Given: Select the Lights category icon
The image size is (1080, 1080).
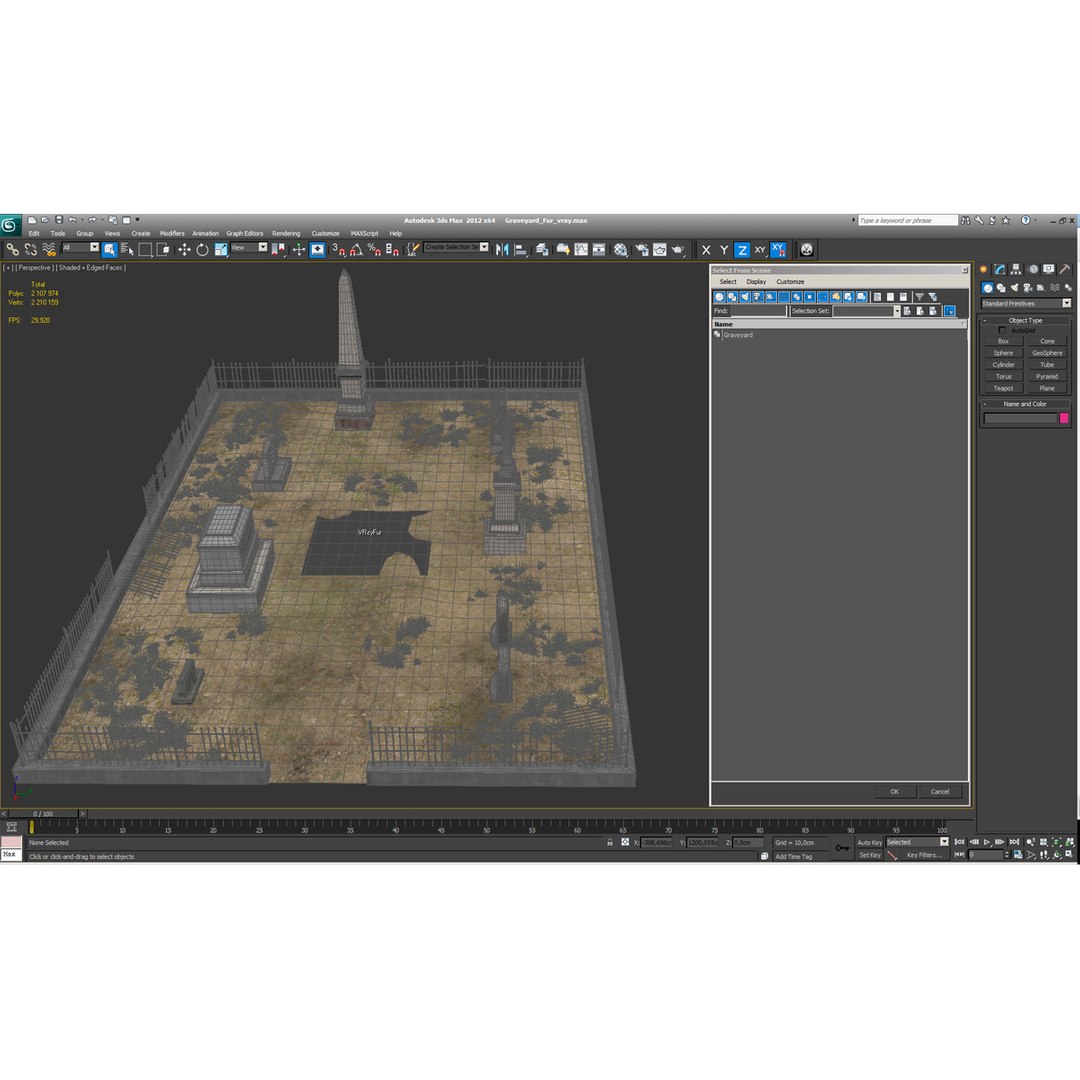Looking at the screenshot, I should click(1014, 288).
